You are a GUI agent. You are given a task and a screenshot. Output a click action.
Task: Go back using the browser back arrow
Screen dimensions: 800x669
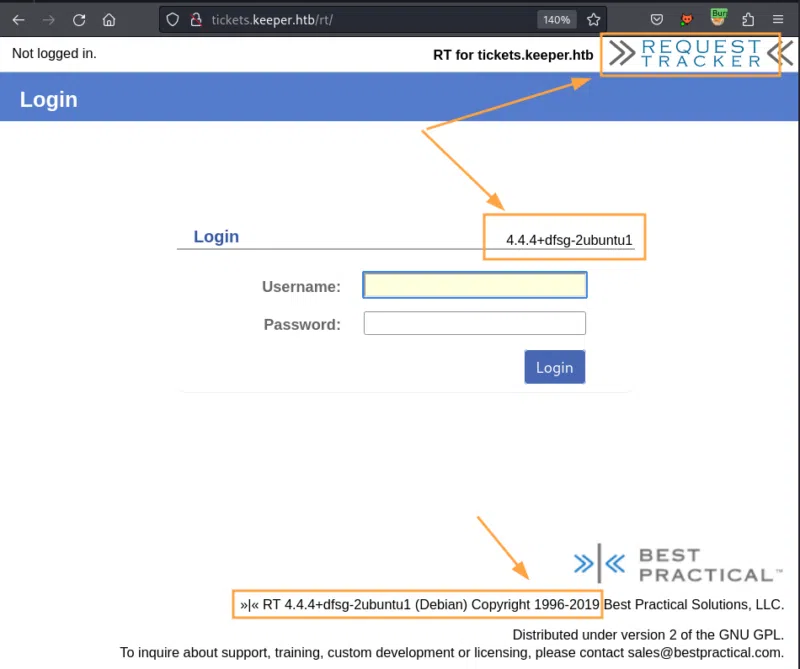(18, 20)
